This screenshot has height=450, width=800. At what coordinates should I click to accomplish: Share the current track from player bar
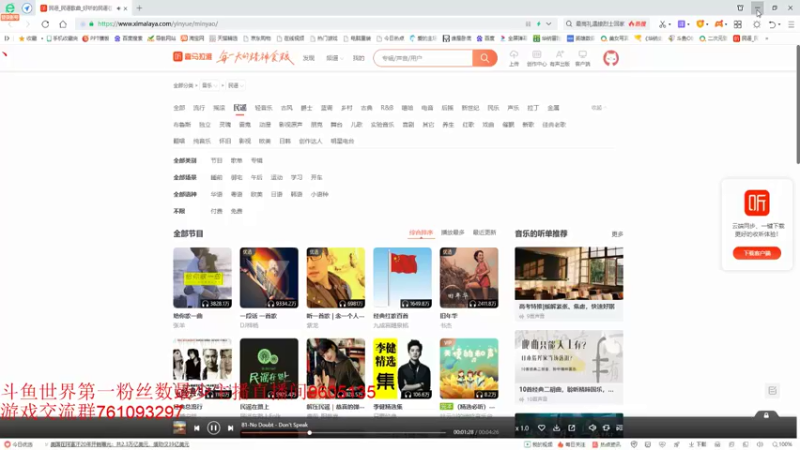[571, 428]
